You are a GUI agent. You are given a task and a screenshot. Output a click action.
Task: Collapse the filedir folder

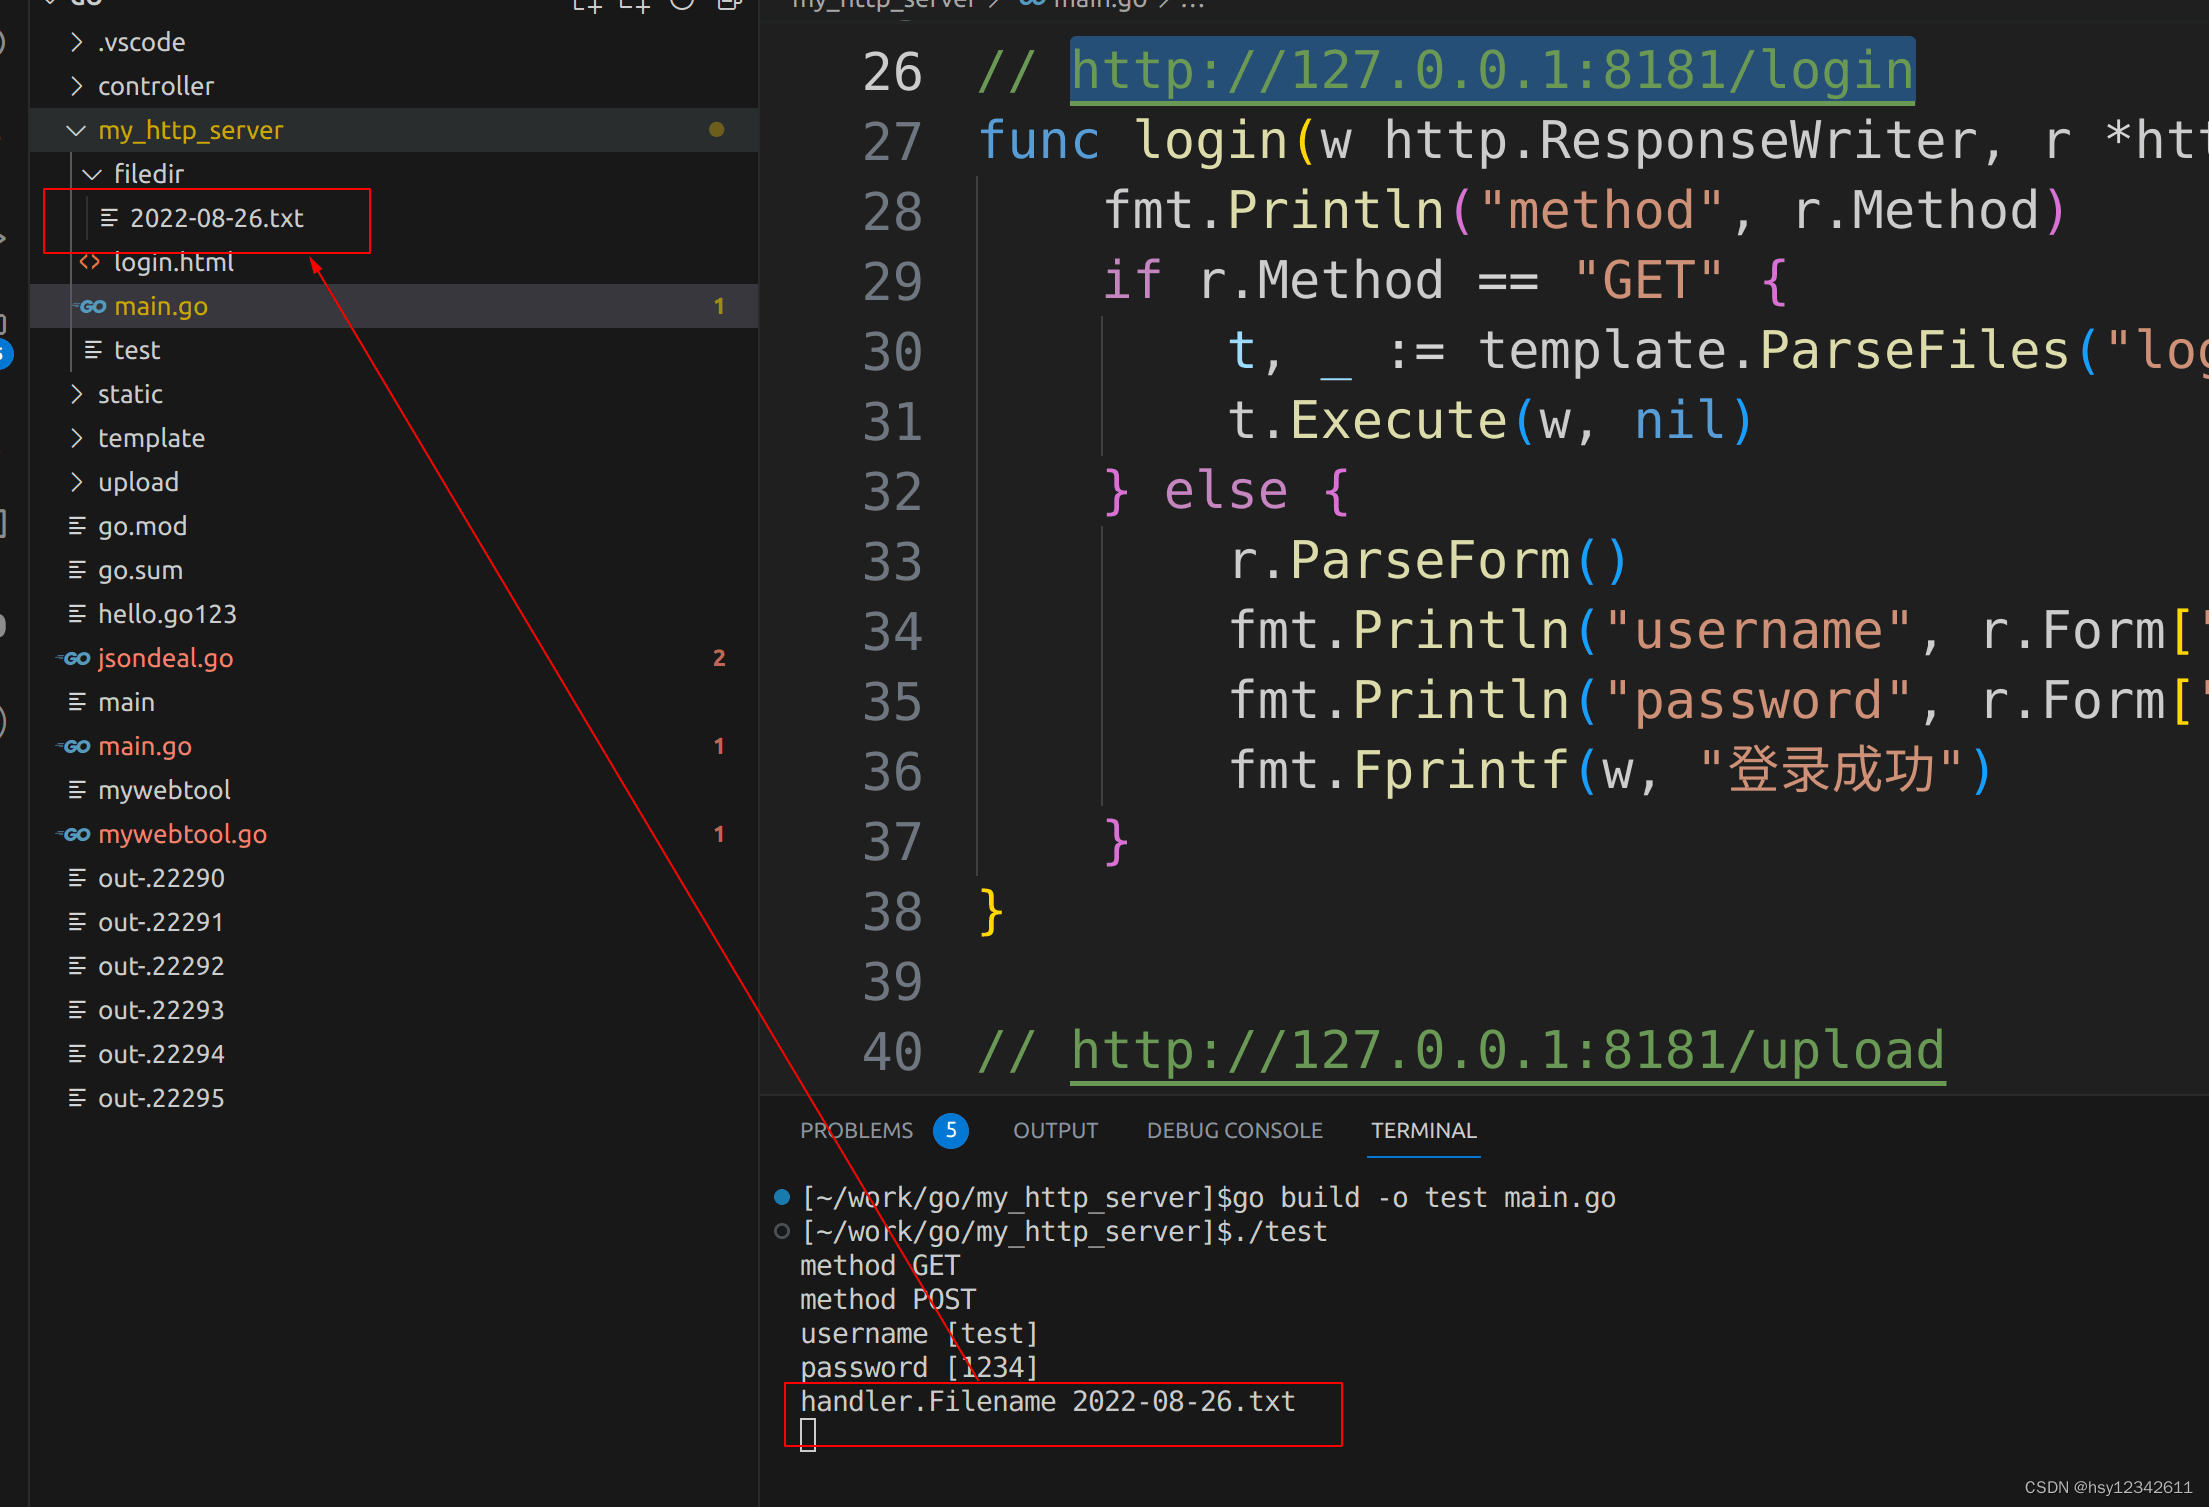pyautogui.click(x=92, y=174)
